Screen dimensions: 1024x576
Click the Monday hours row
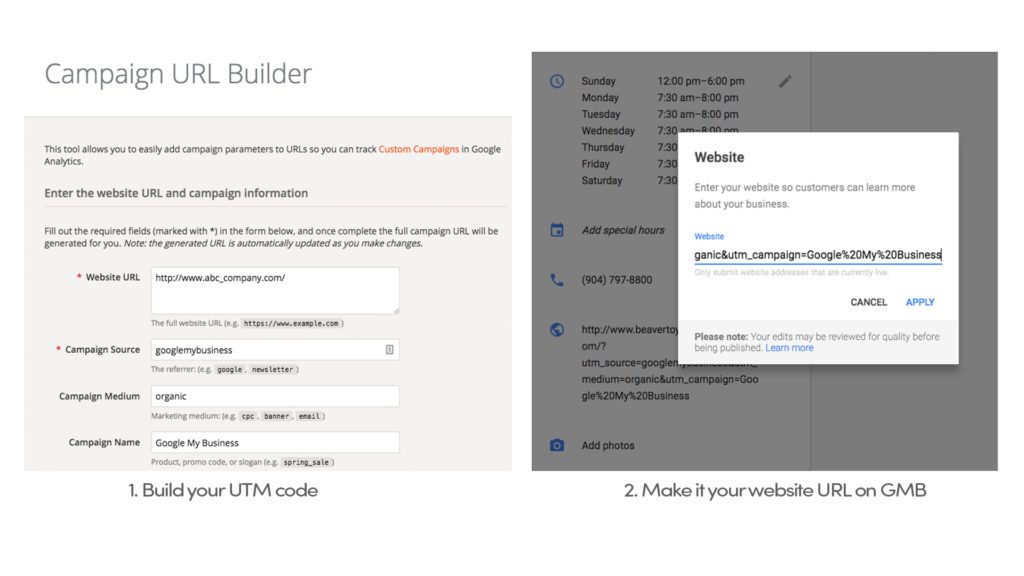(660, 97)
